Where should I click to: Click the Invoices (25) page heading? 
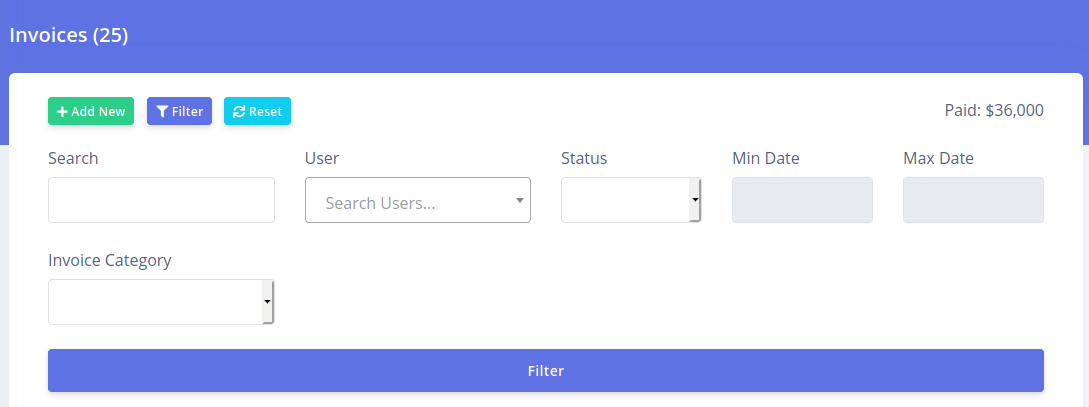(x=69, y=35)
